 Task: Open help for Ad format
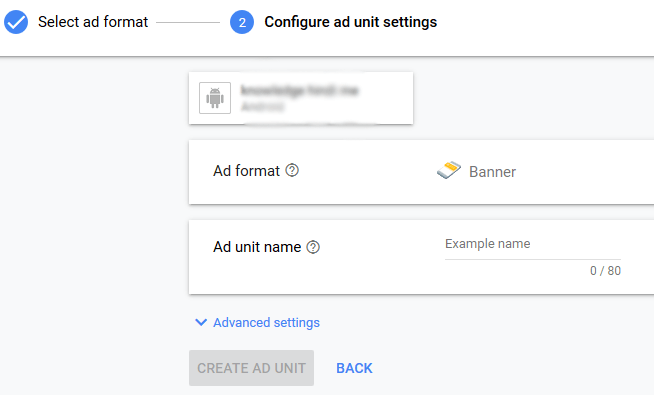tap(292, 170)
